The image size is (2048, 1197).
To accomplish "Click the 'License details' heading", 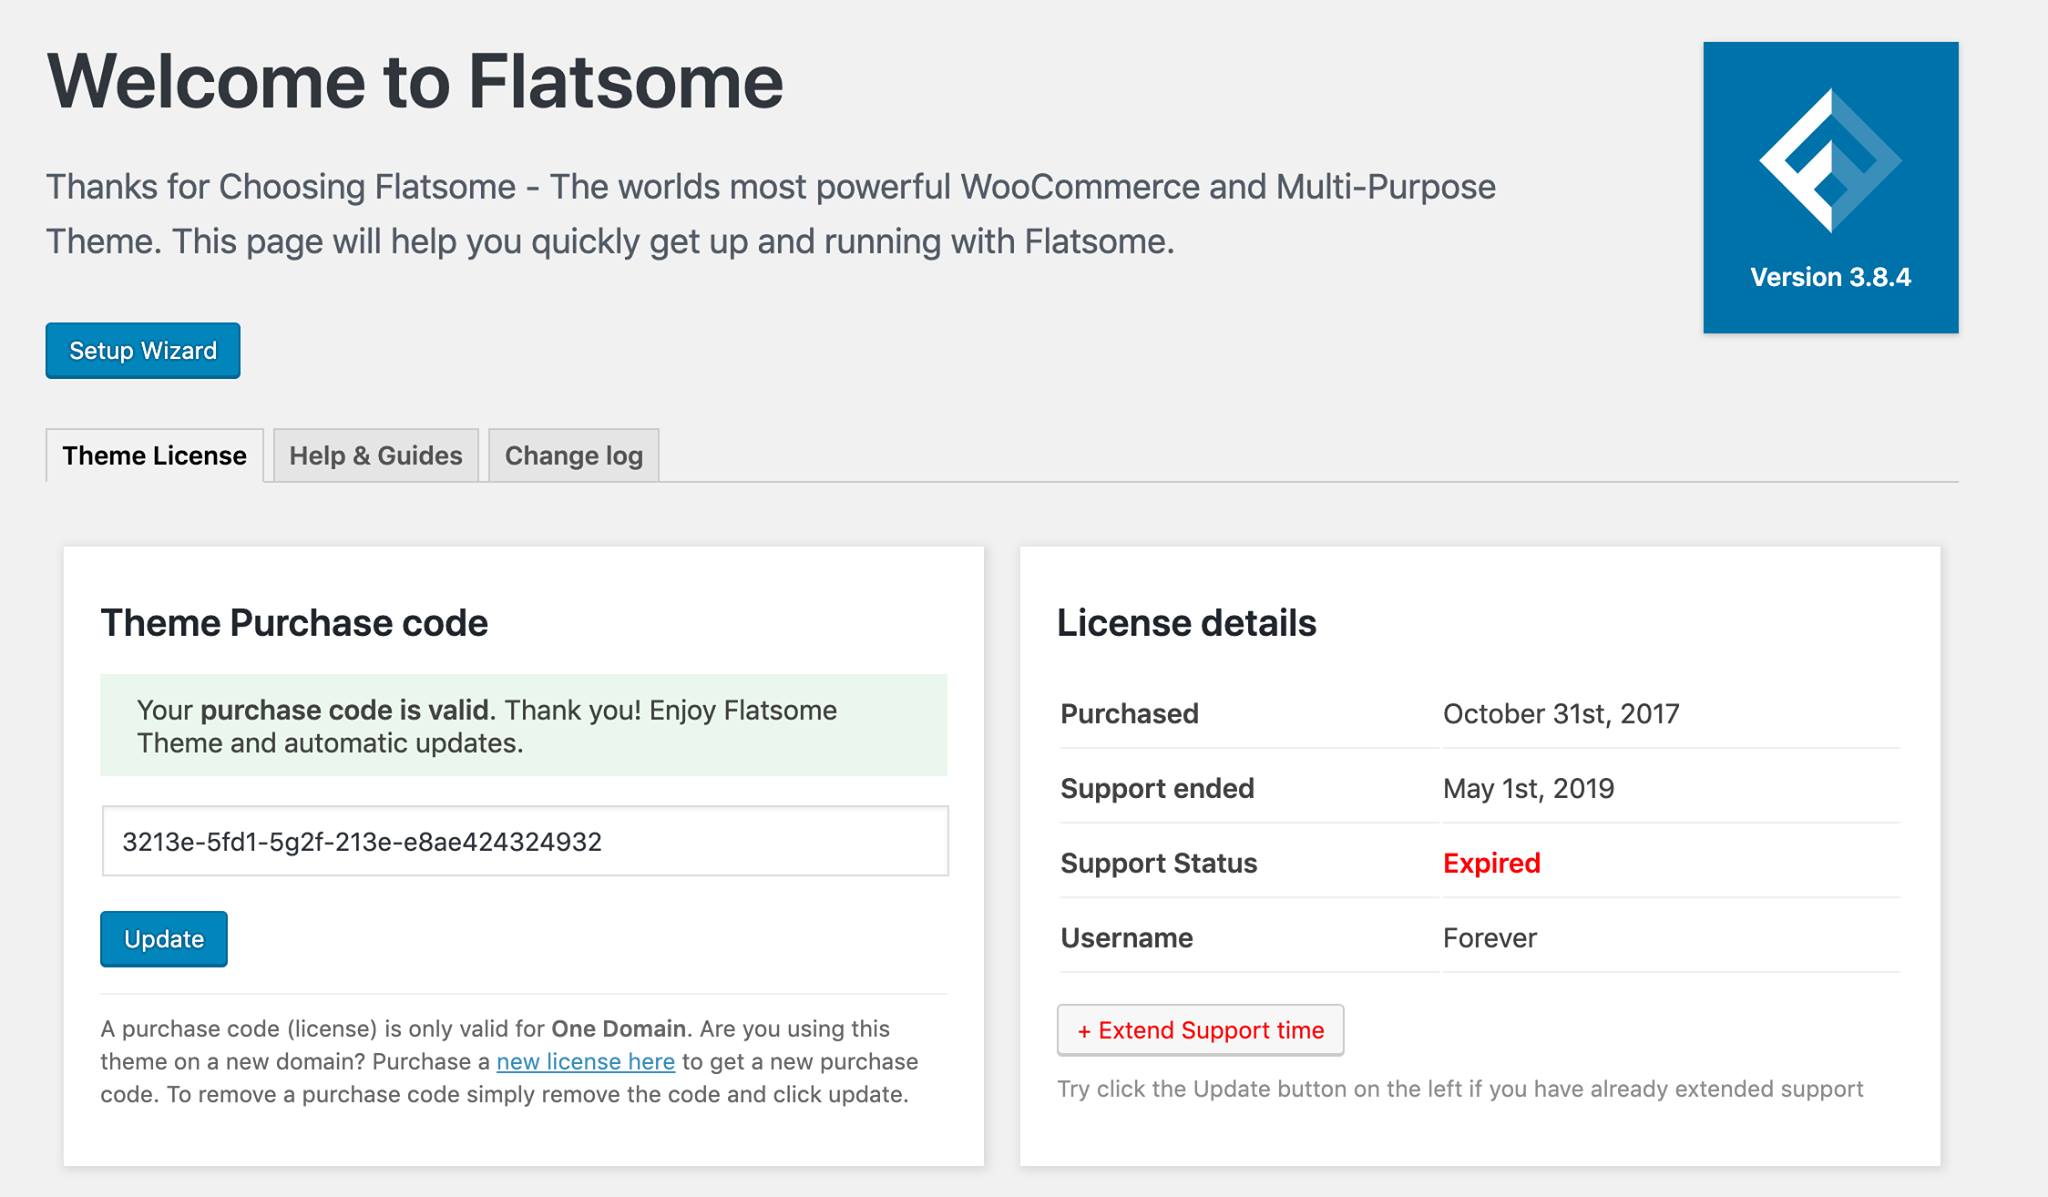I will tap(1186, 623).
